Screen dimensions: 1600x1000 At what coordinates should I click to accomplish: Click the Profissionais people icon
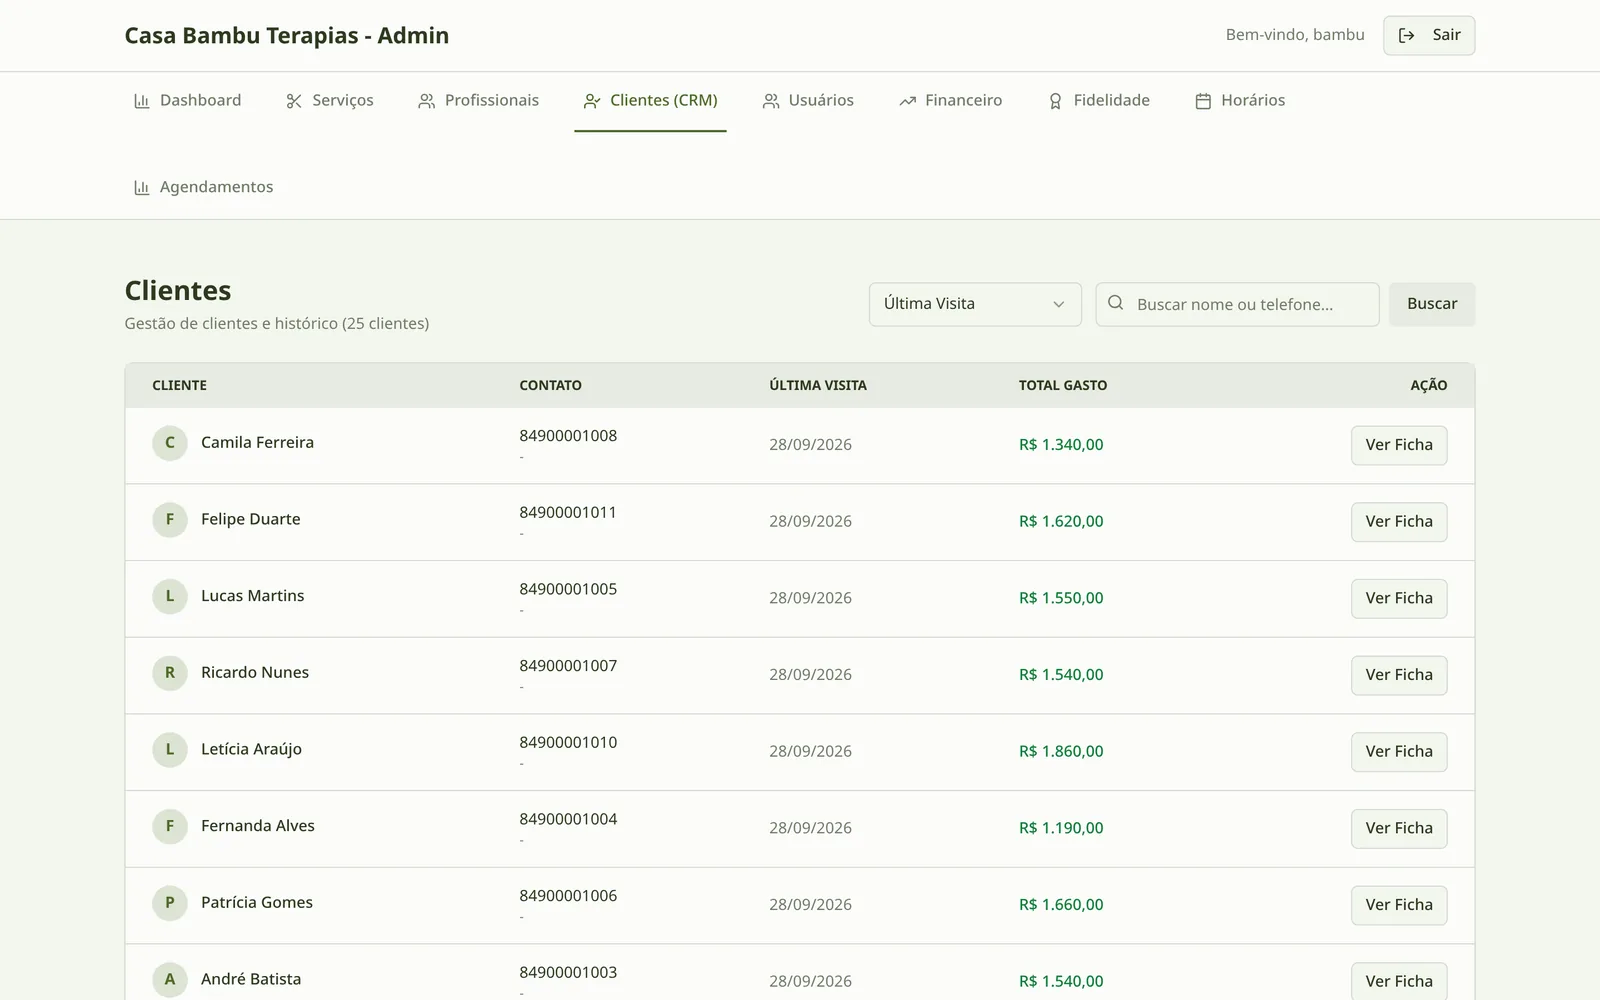[427, 101]
